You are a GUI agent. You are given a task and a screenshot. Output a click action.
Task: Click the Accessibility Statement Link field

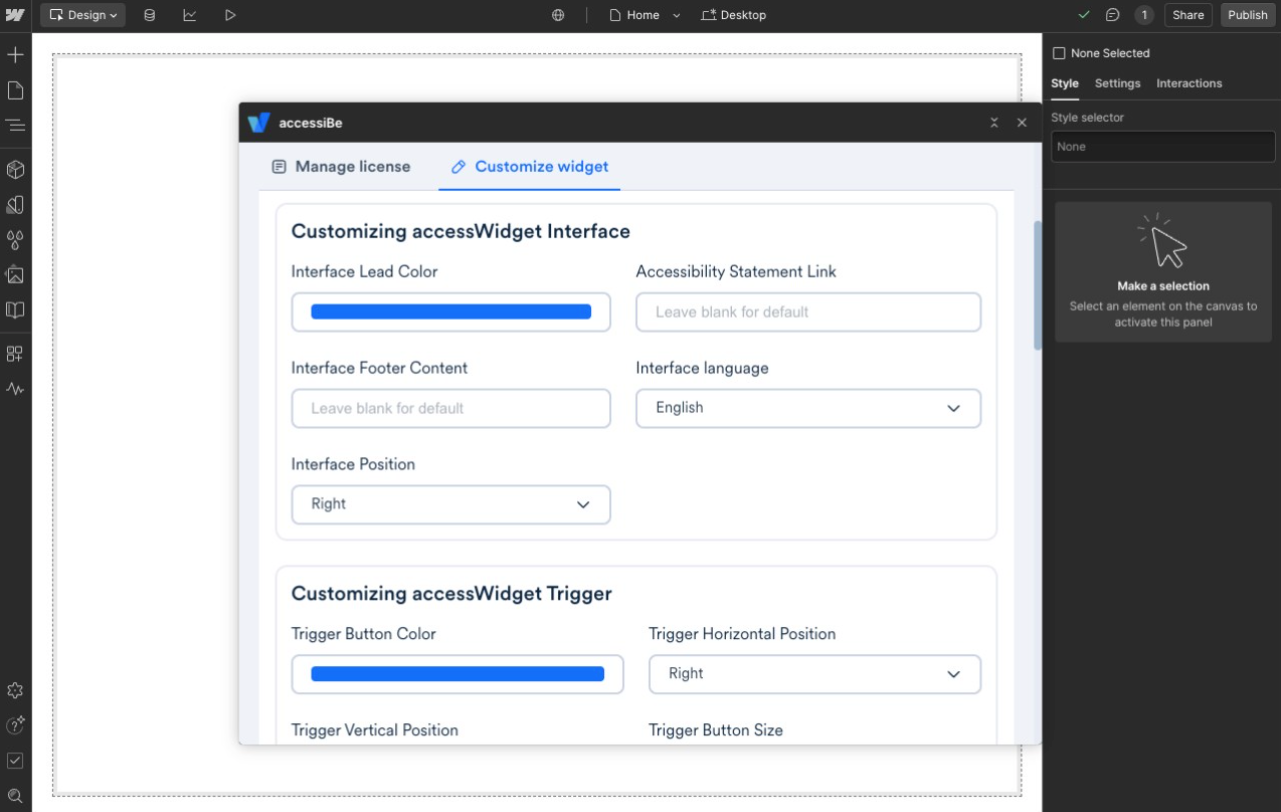click(x=807, y=312)
